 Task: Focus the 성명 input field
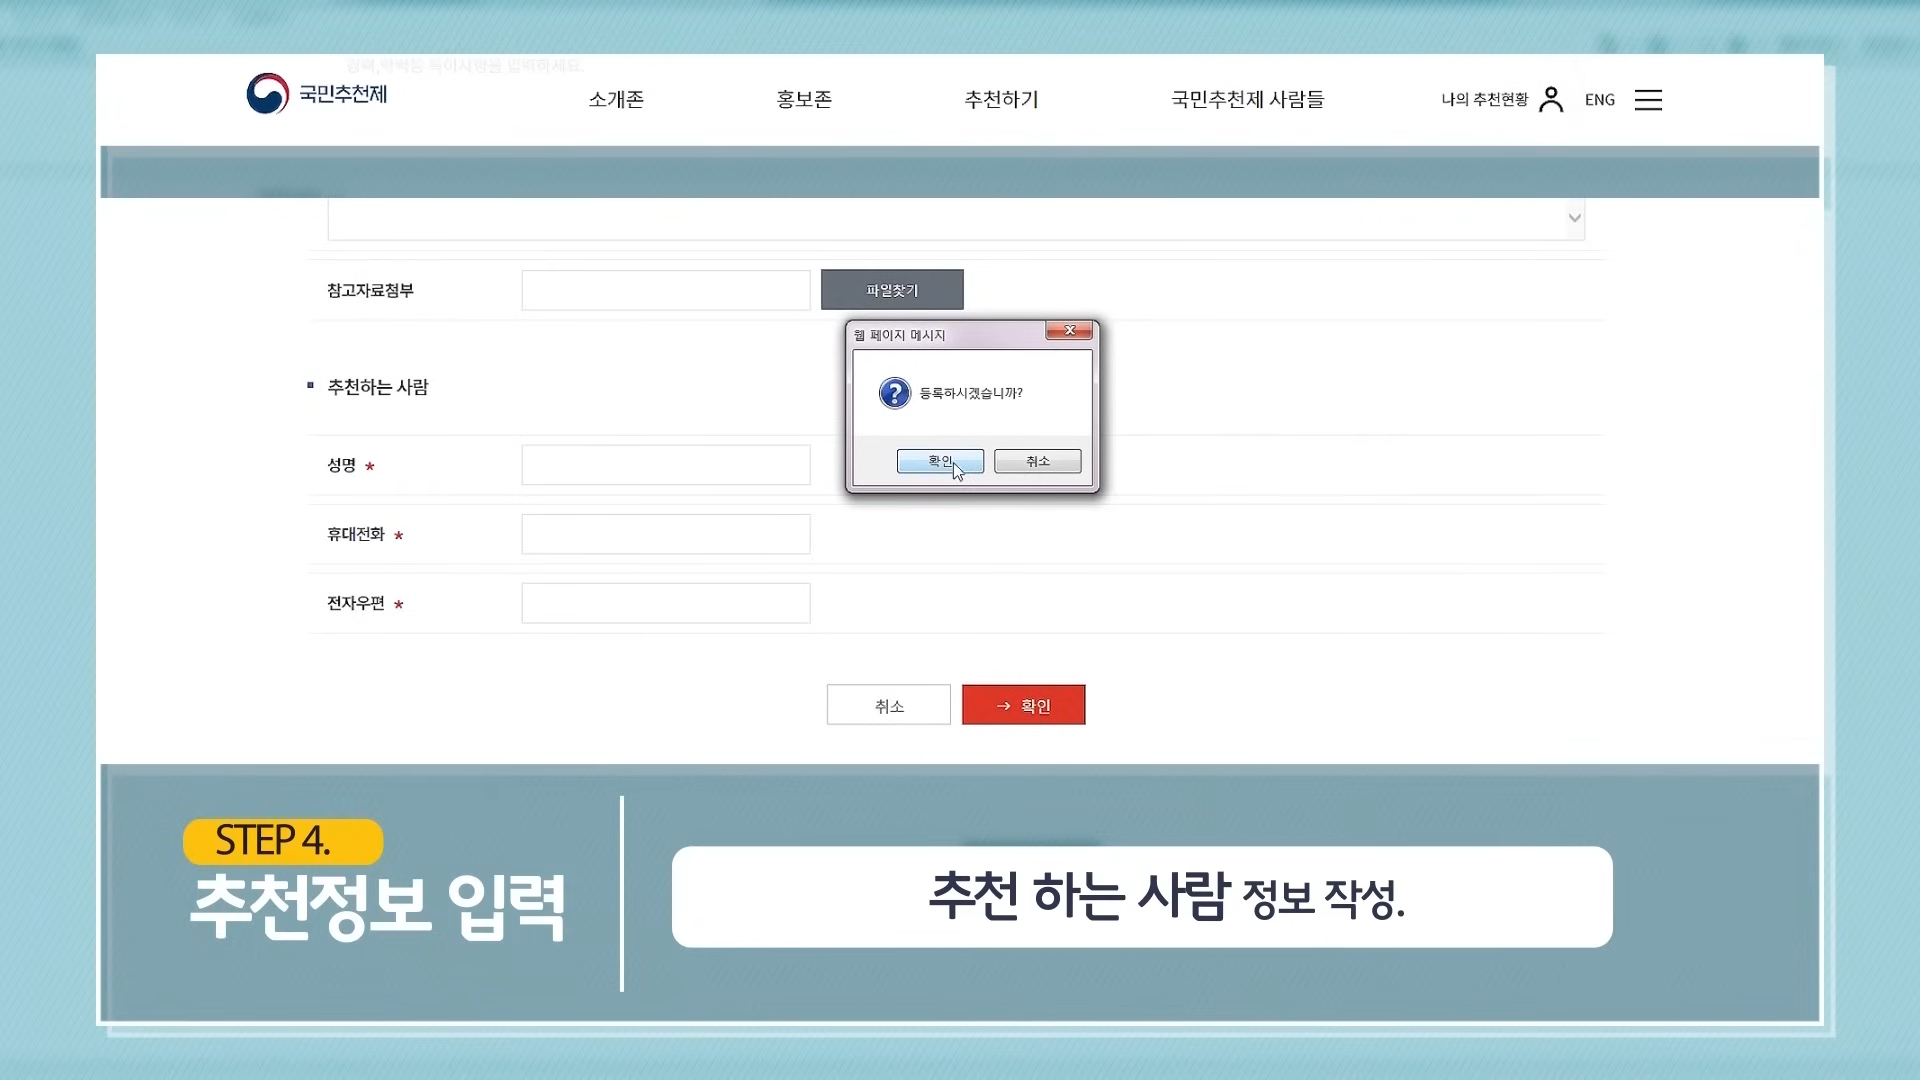tap(665, 465)
